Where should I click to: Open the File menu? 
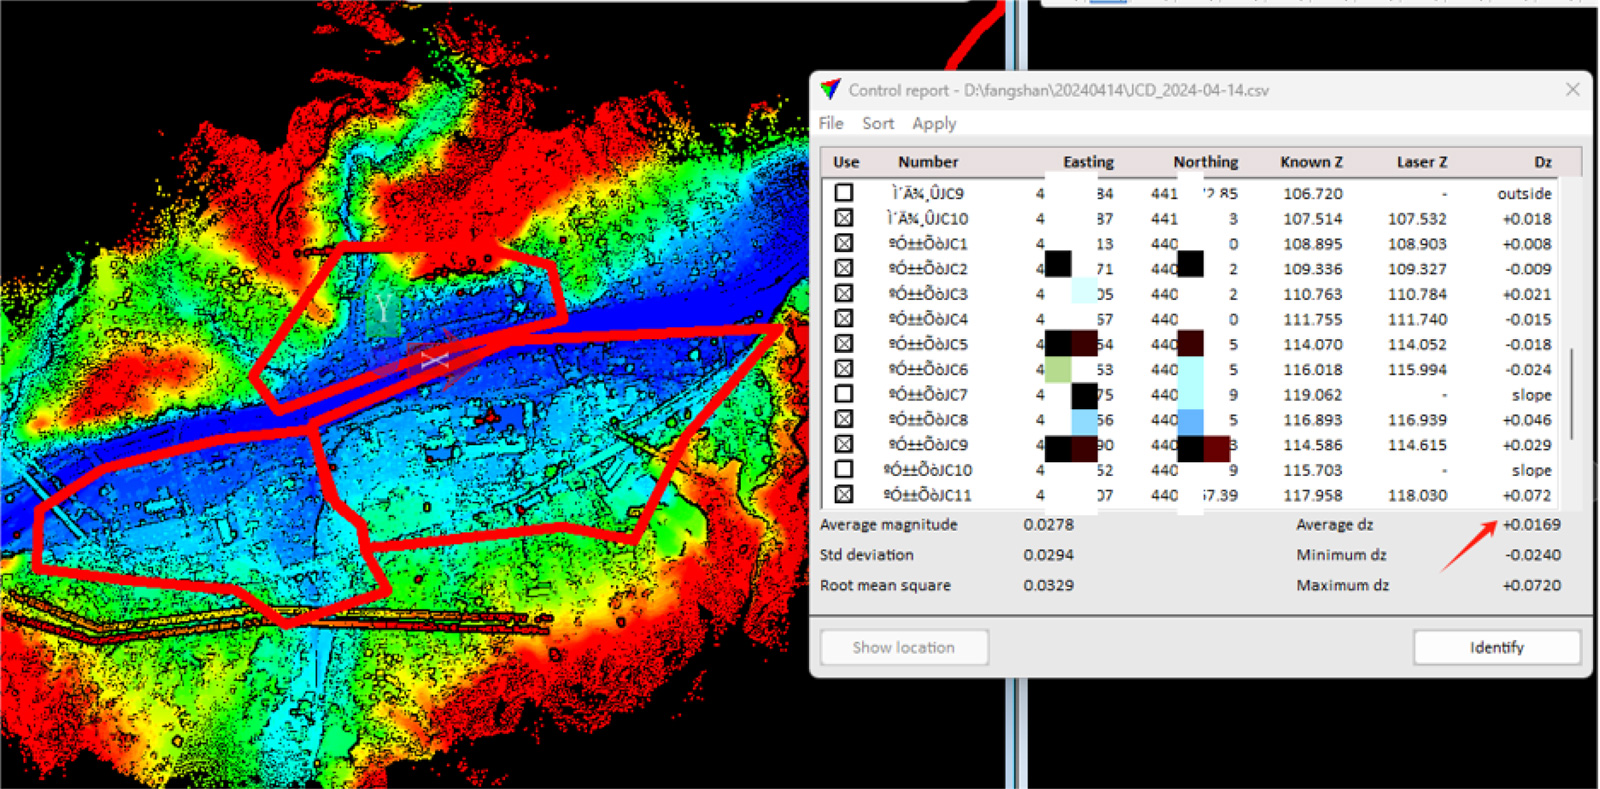[831, 123]
